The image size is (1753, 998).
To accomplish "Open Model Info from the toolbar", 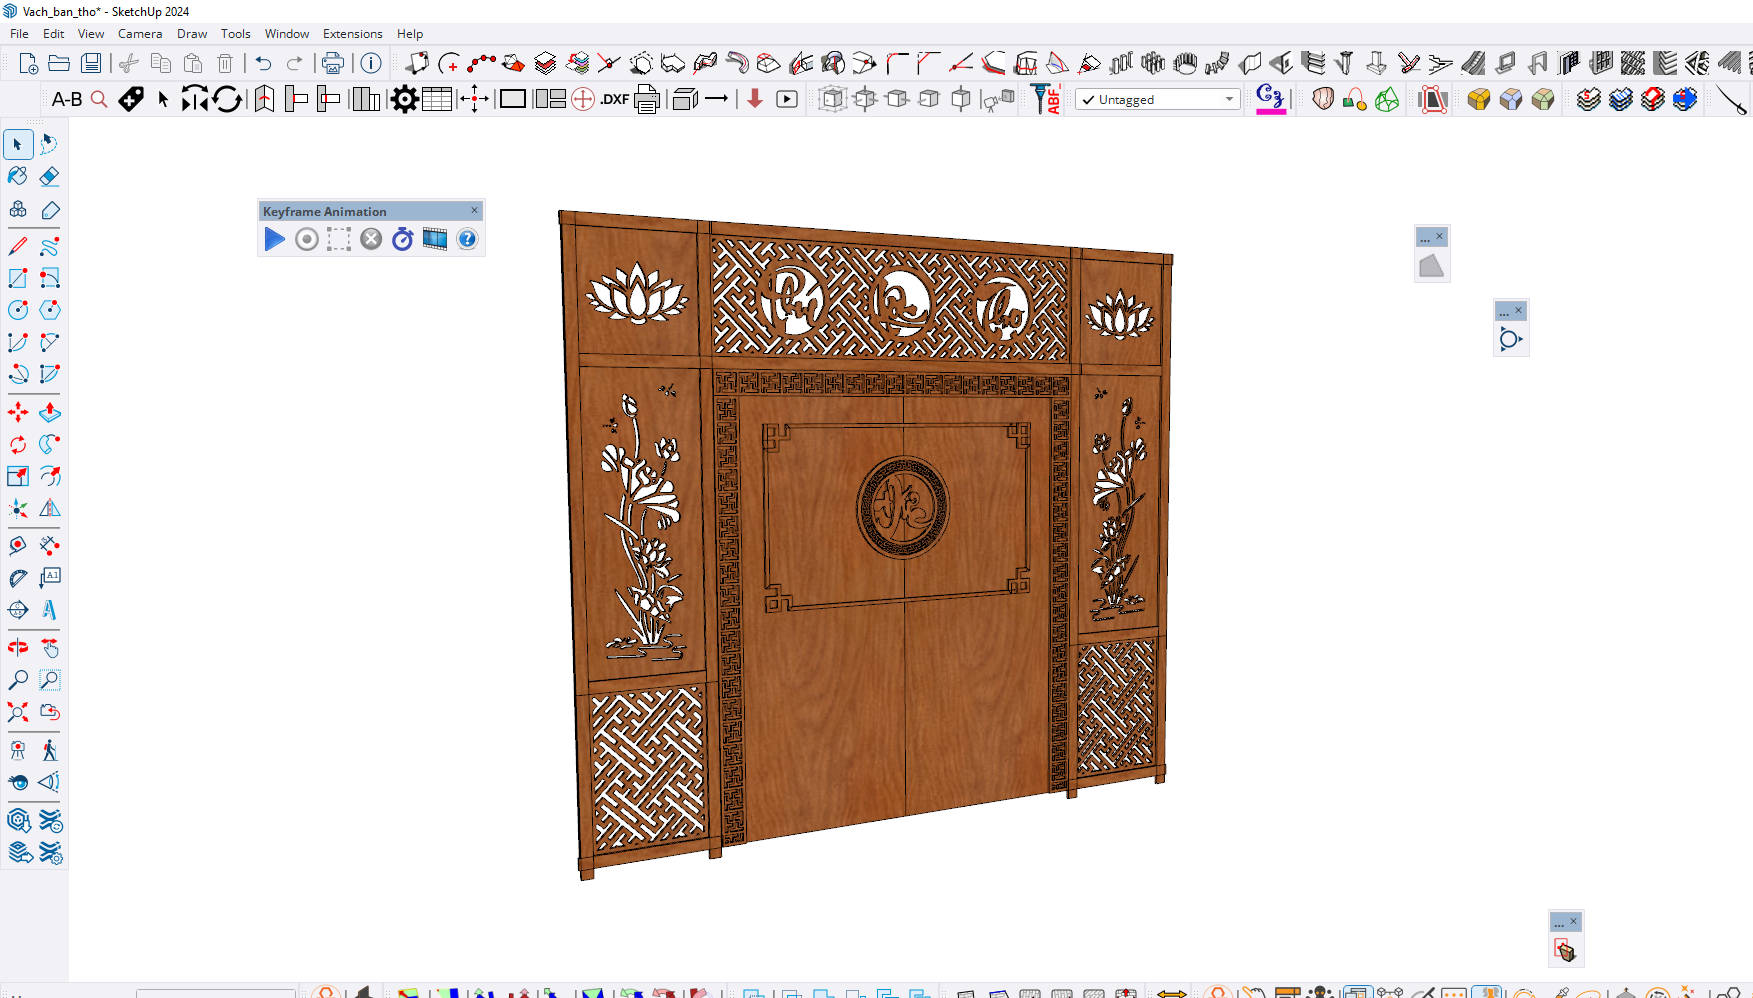I will (x=371, y=64).
